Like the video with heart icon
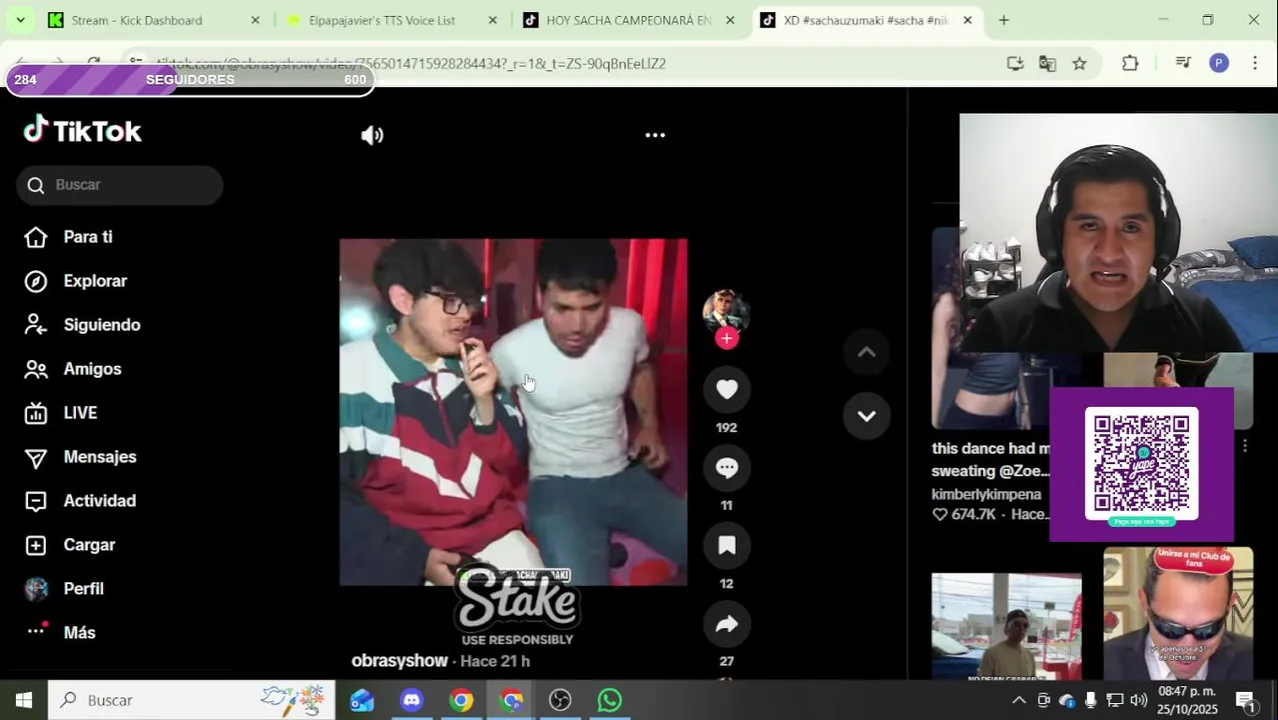The image size is (1278, 720). (x=727, y=389)
